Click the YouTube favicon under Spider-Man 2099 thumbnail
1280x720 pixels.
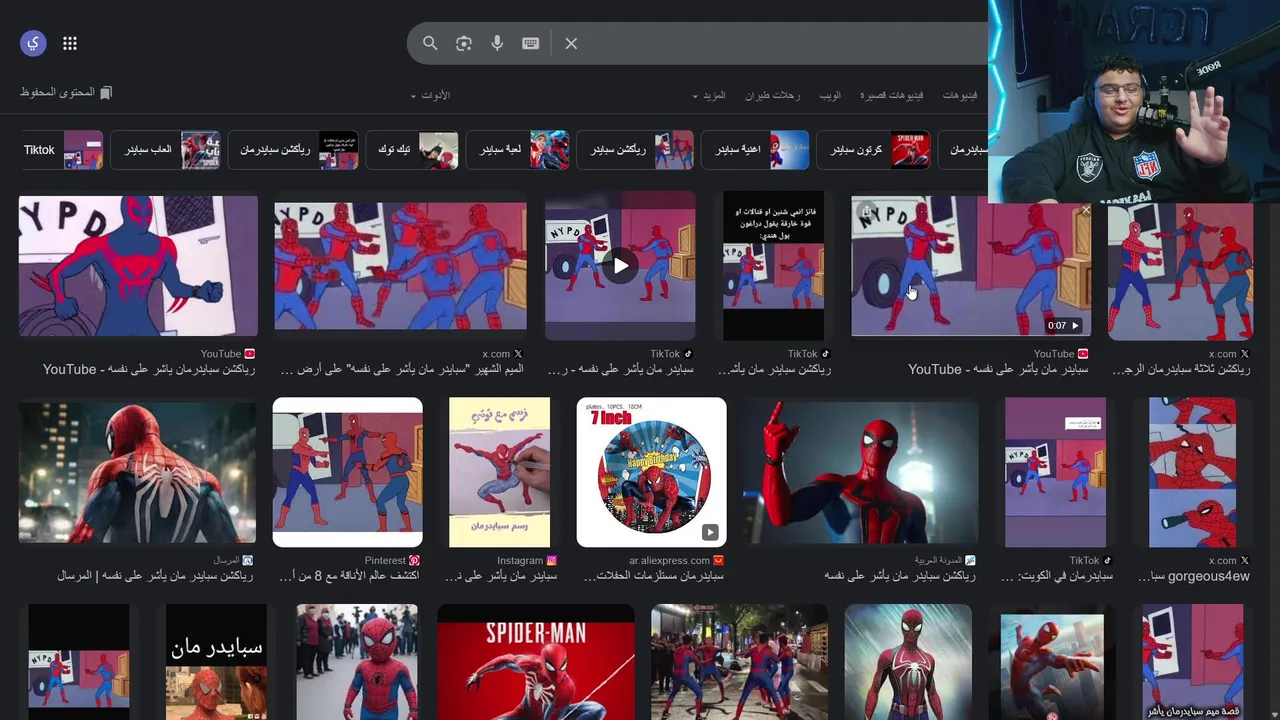point(250,354)
